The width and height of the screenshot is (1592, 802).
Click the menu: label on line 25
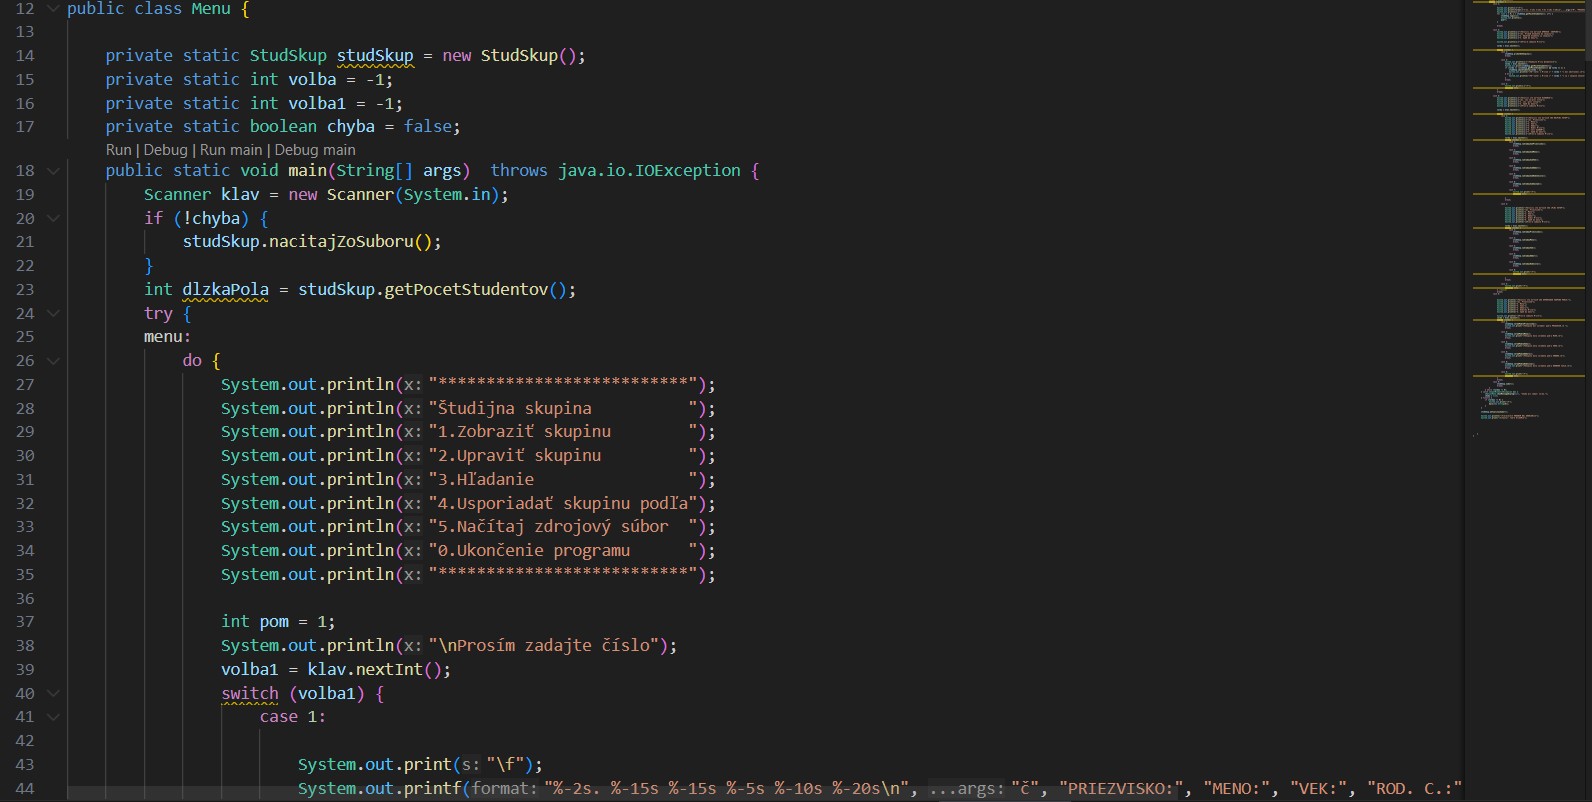coord(167,337)
